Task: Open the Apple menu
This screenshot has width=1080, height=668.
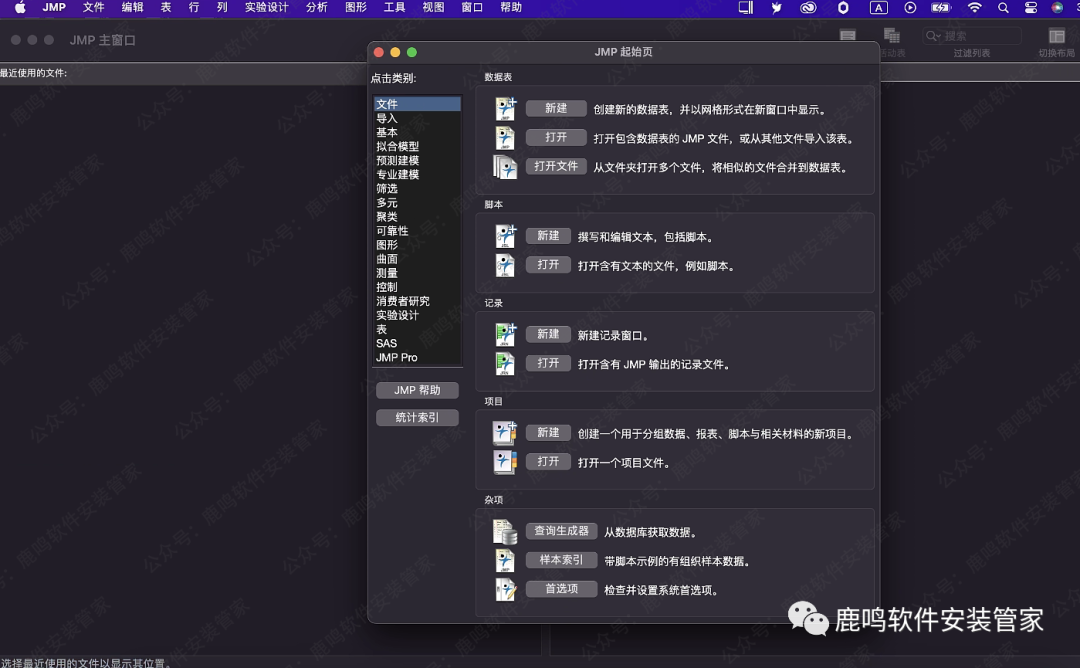Action: point(20,8)
